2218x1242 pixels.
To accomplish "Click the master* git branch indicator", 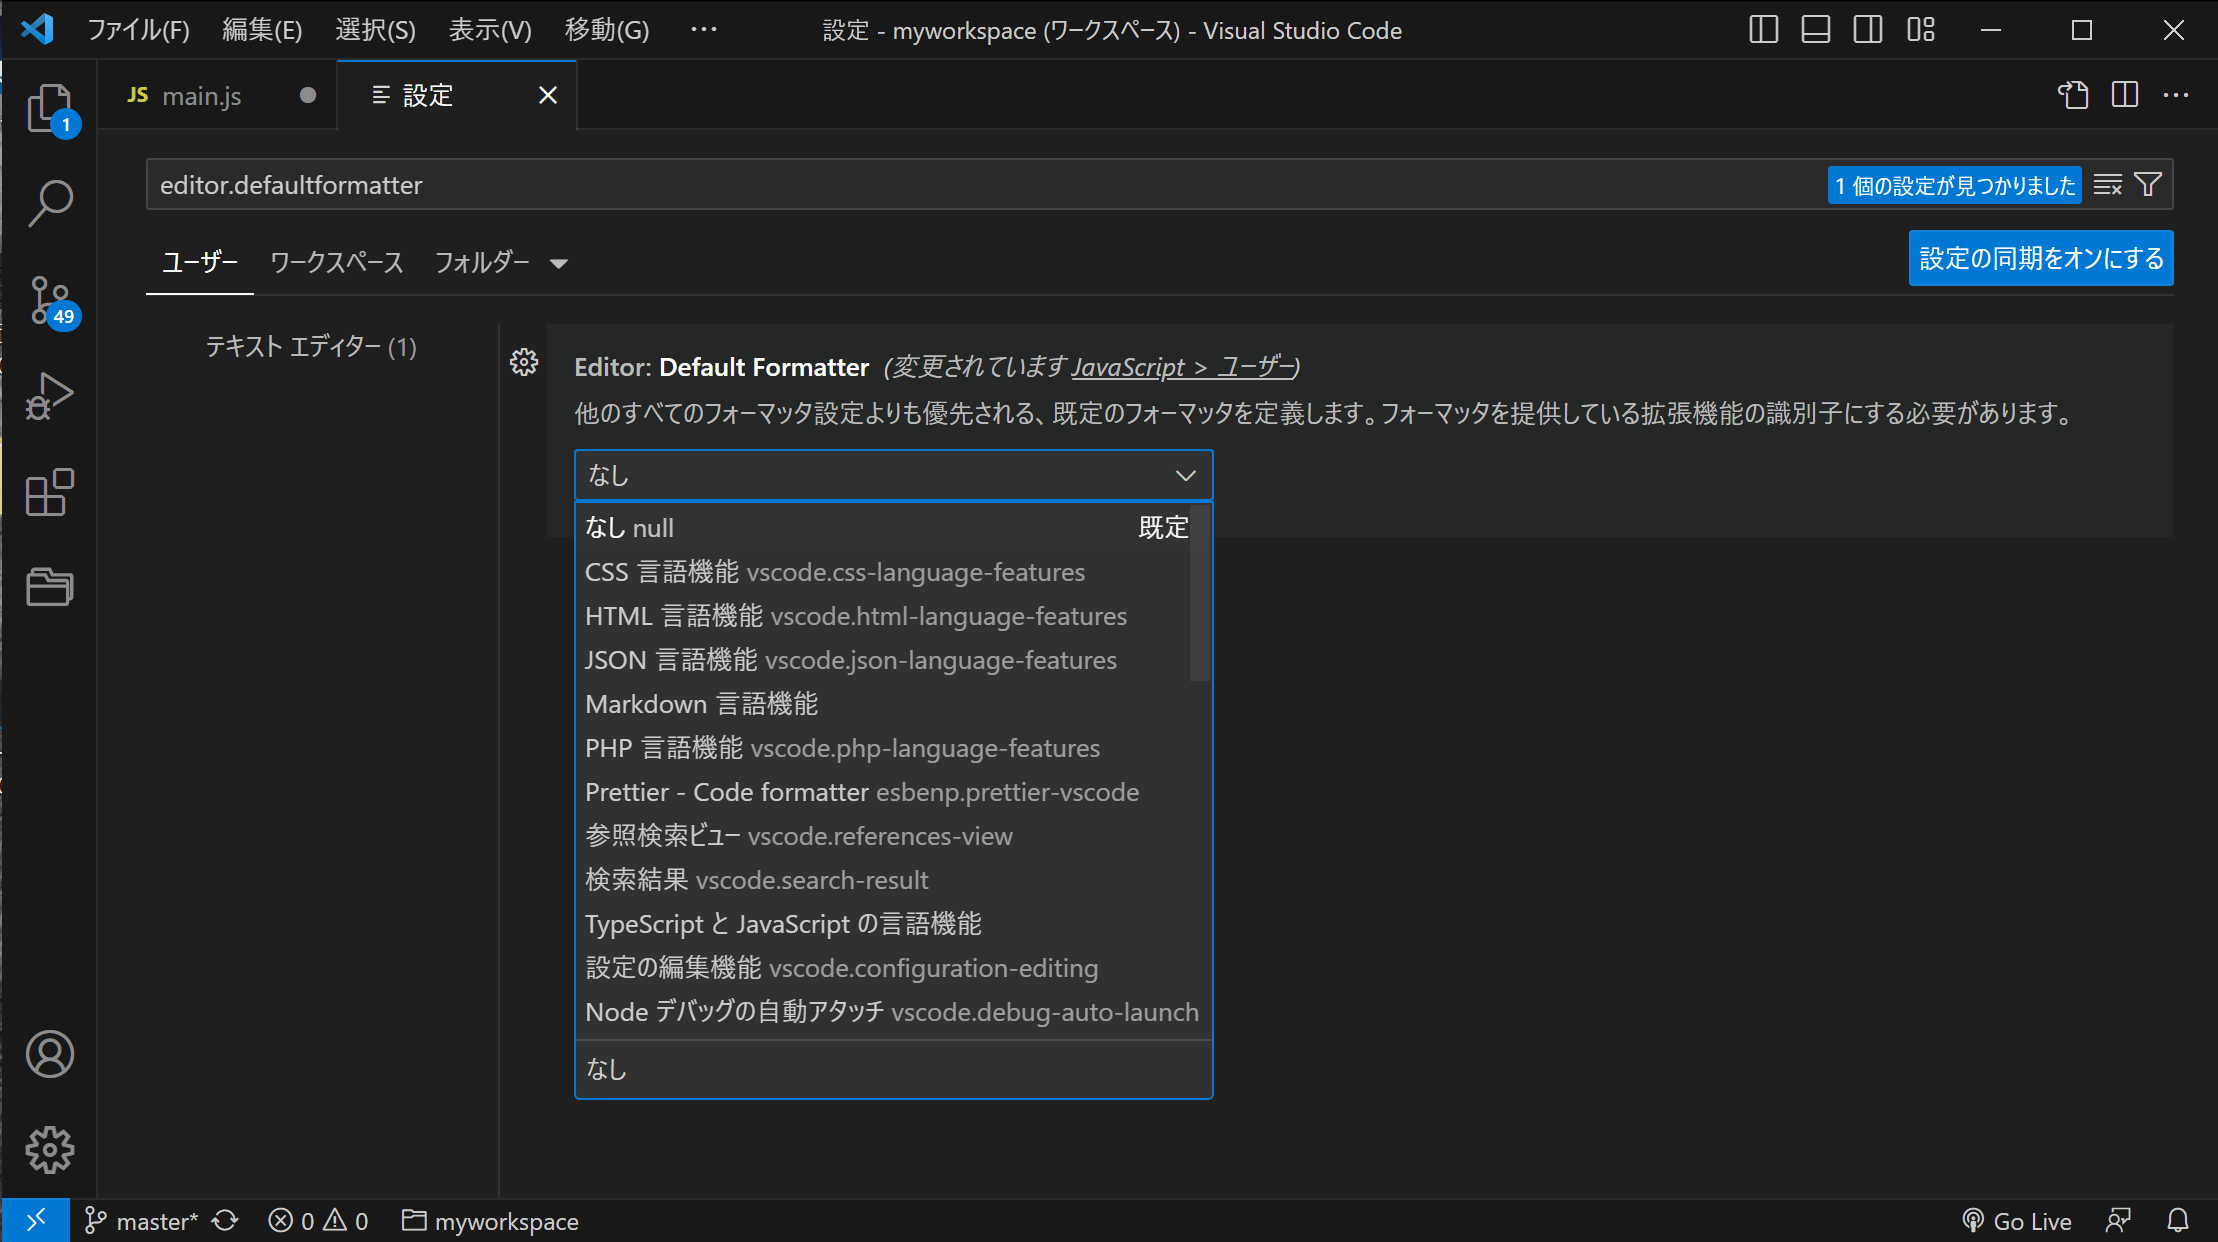I will [141, 1221].
